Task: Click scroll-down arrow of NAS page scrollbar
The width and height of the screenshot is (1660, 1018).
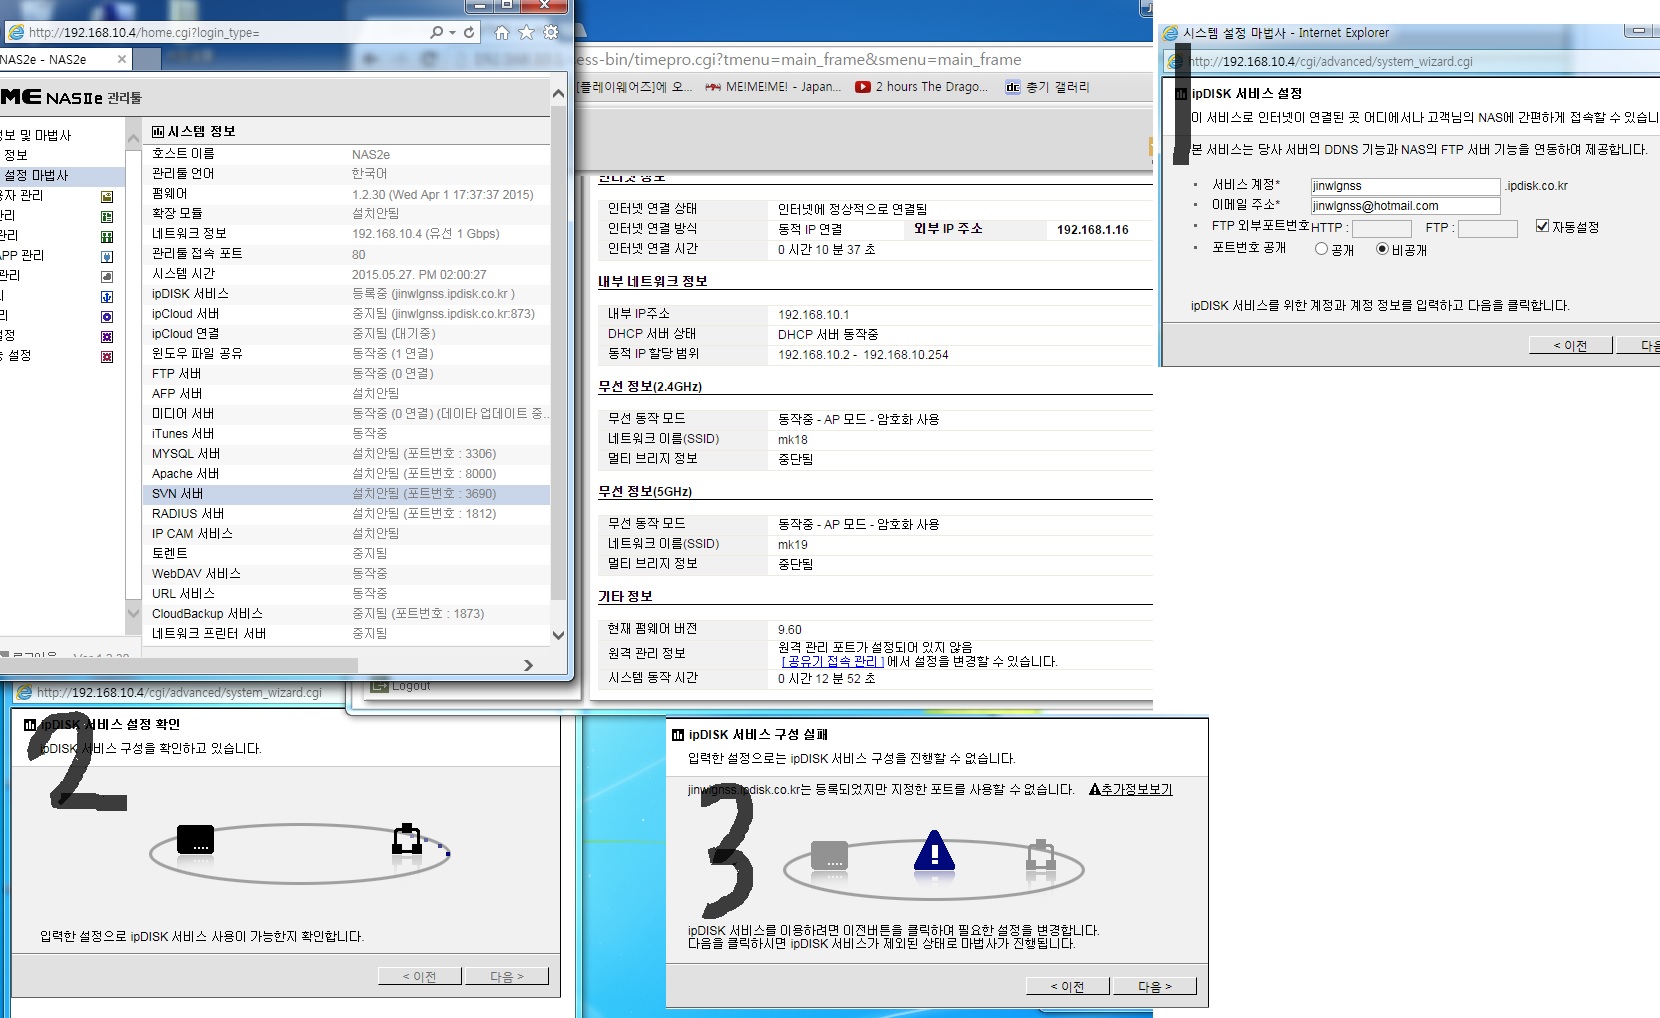Action: tap(558, 635)
